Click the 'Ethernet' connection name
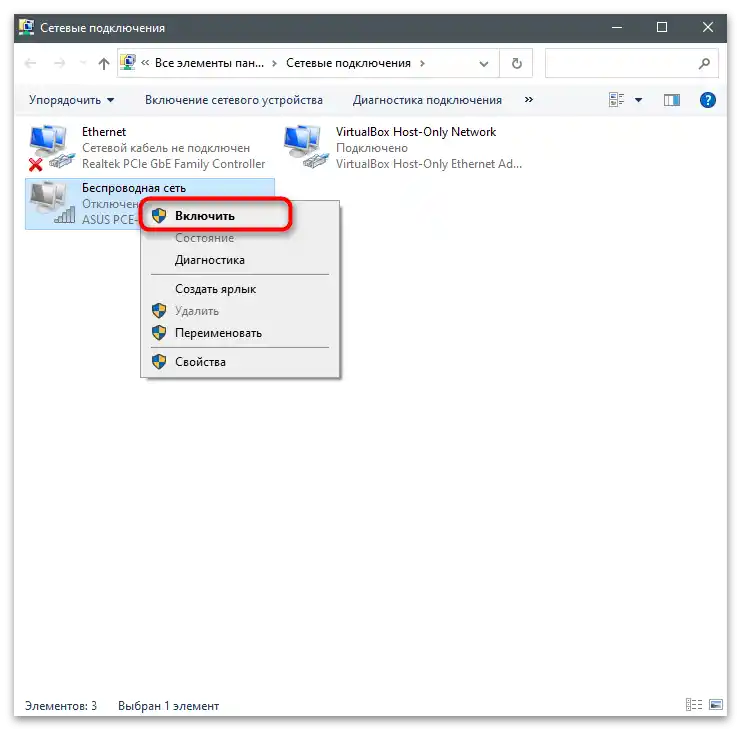 click(104, 132)
